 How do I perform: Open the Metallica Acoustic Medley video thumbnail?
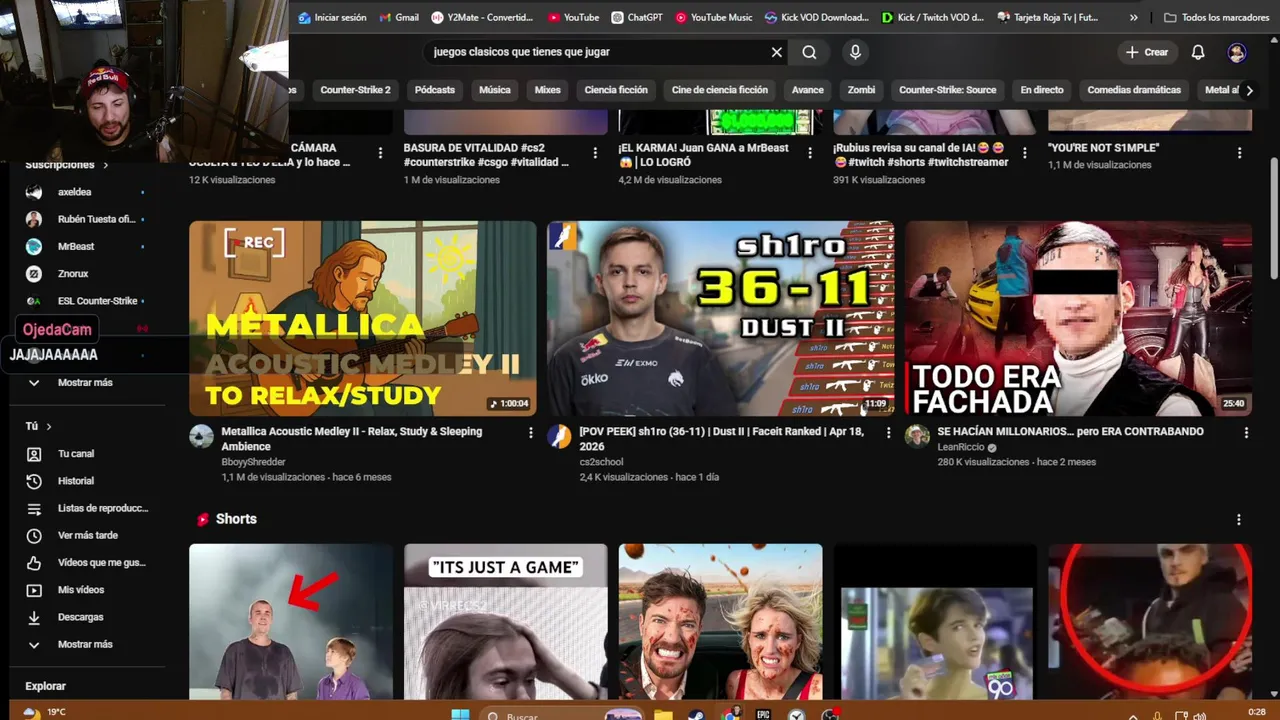[363, 318]
